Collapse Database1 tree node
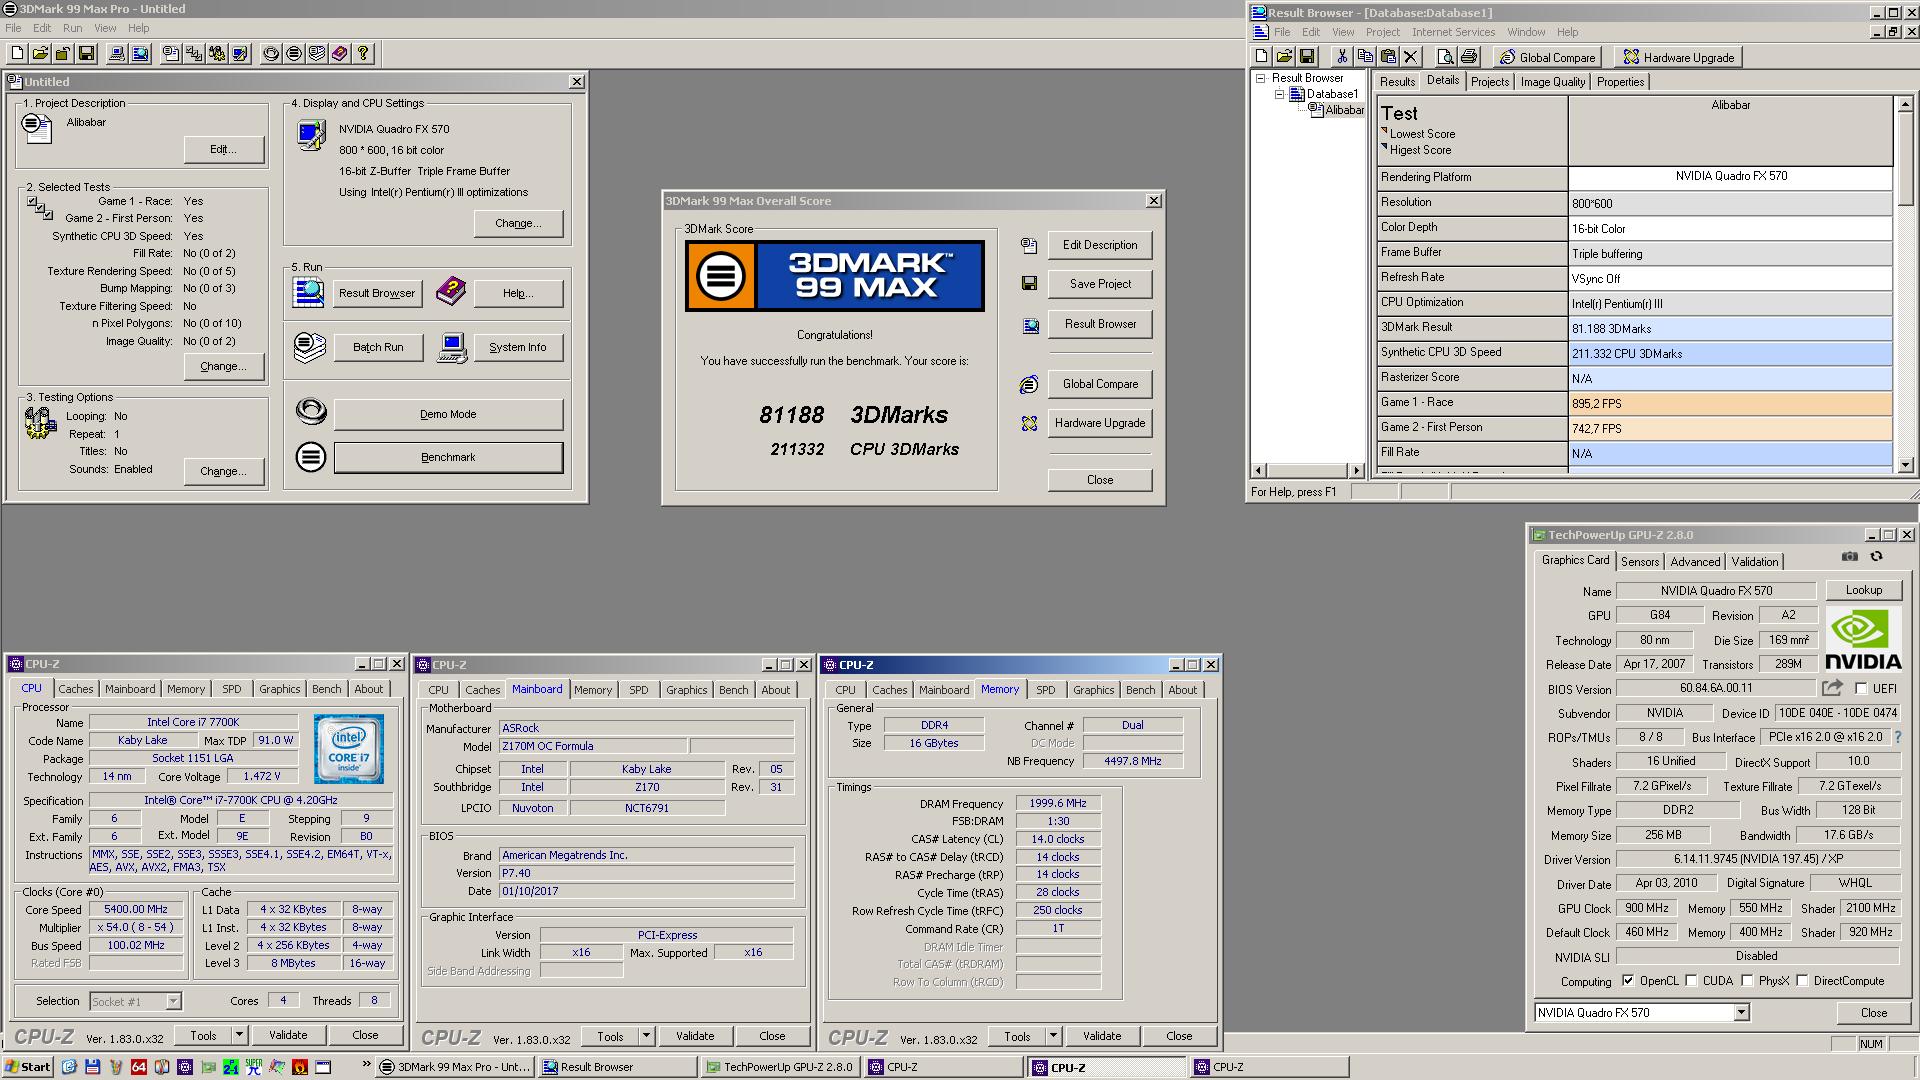Viewport: 1920px width, 1080px height. click(1279, 94)
